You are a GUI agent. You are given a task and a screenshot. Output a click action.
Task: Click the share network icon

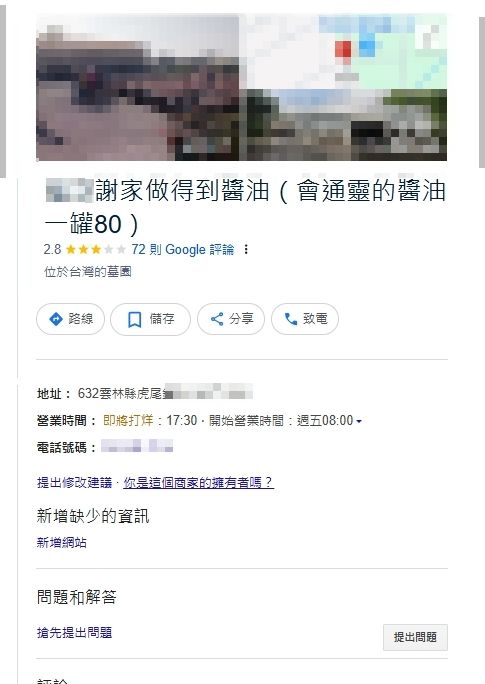point(217,319)
